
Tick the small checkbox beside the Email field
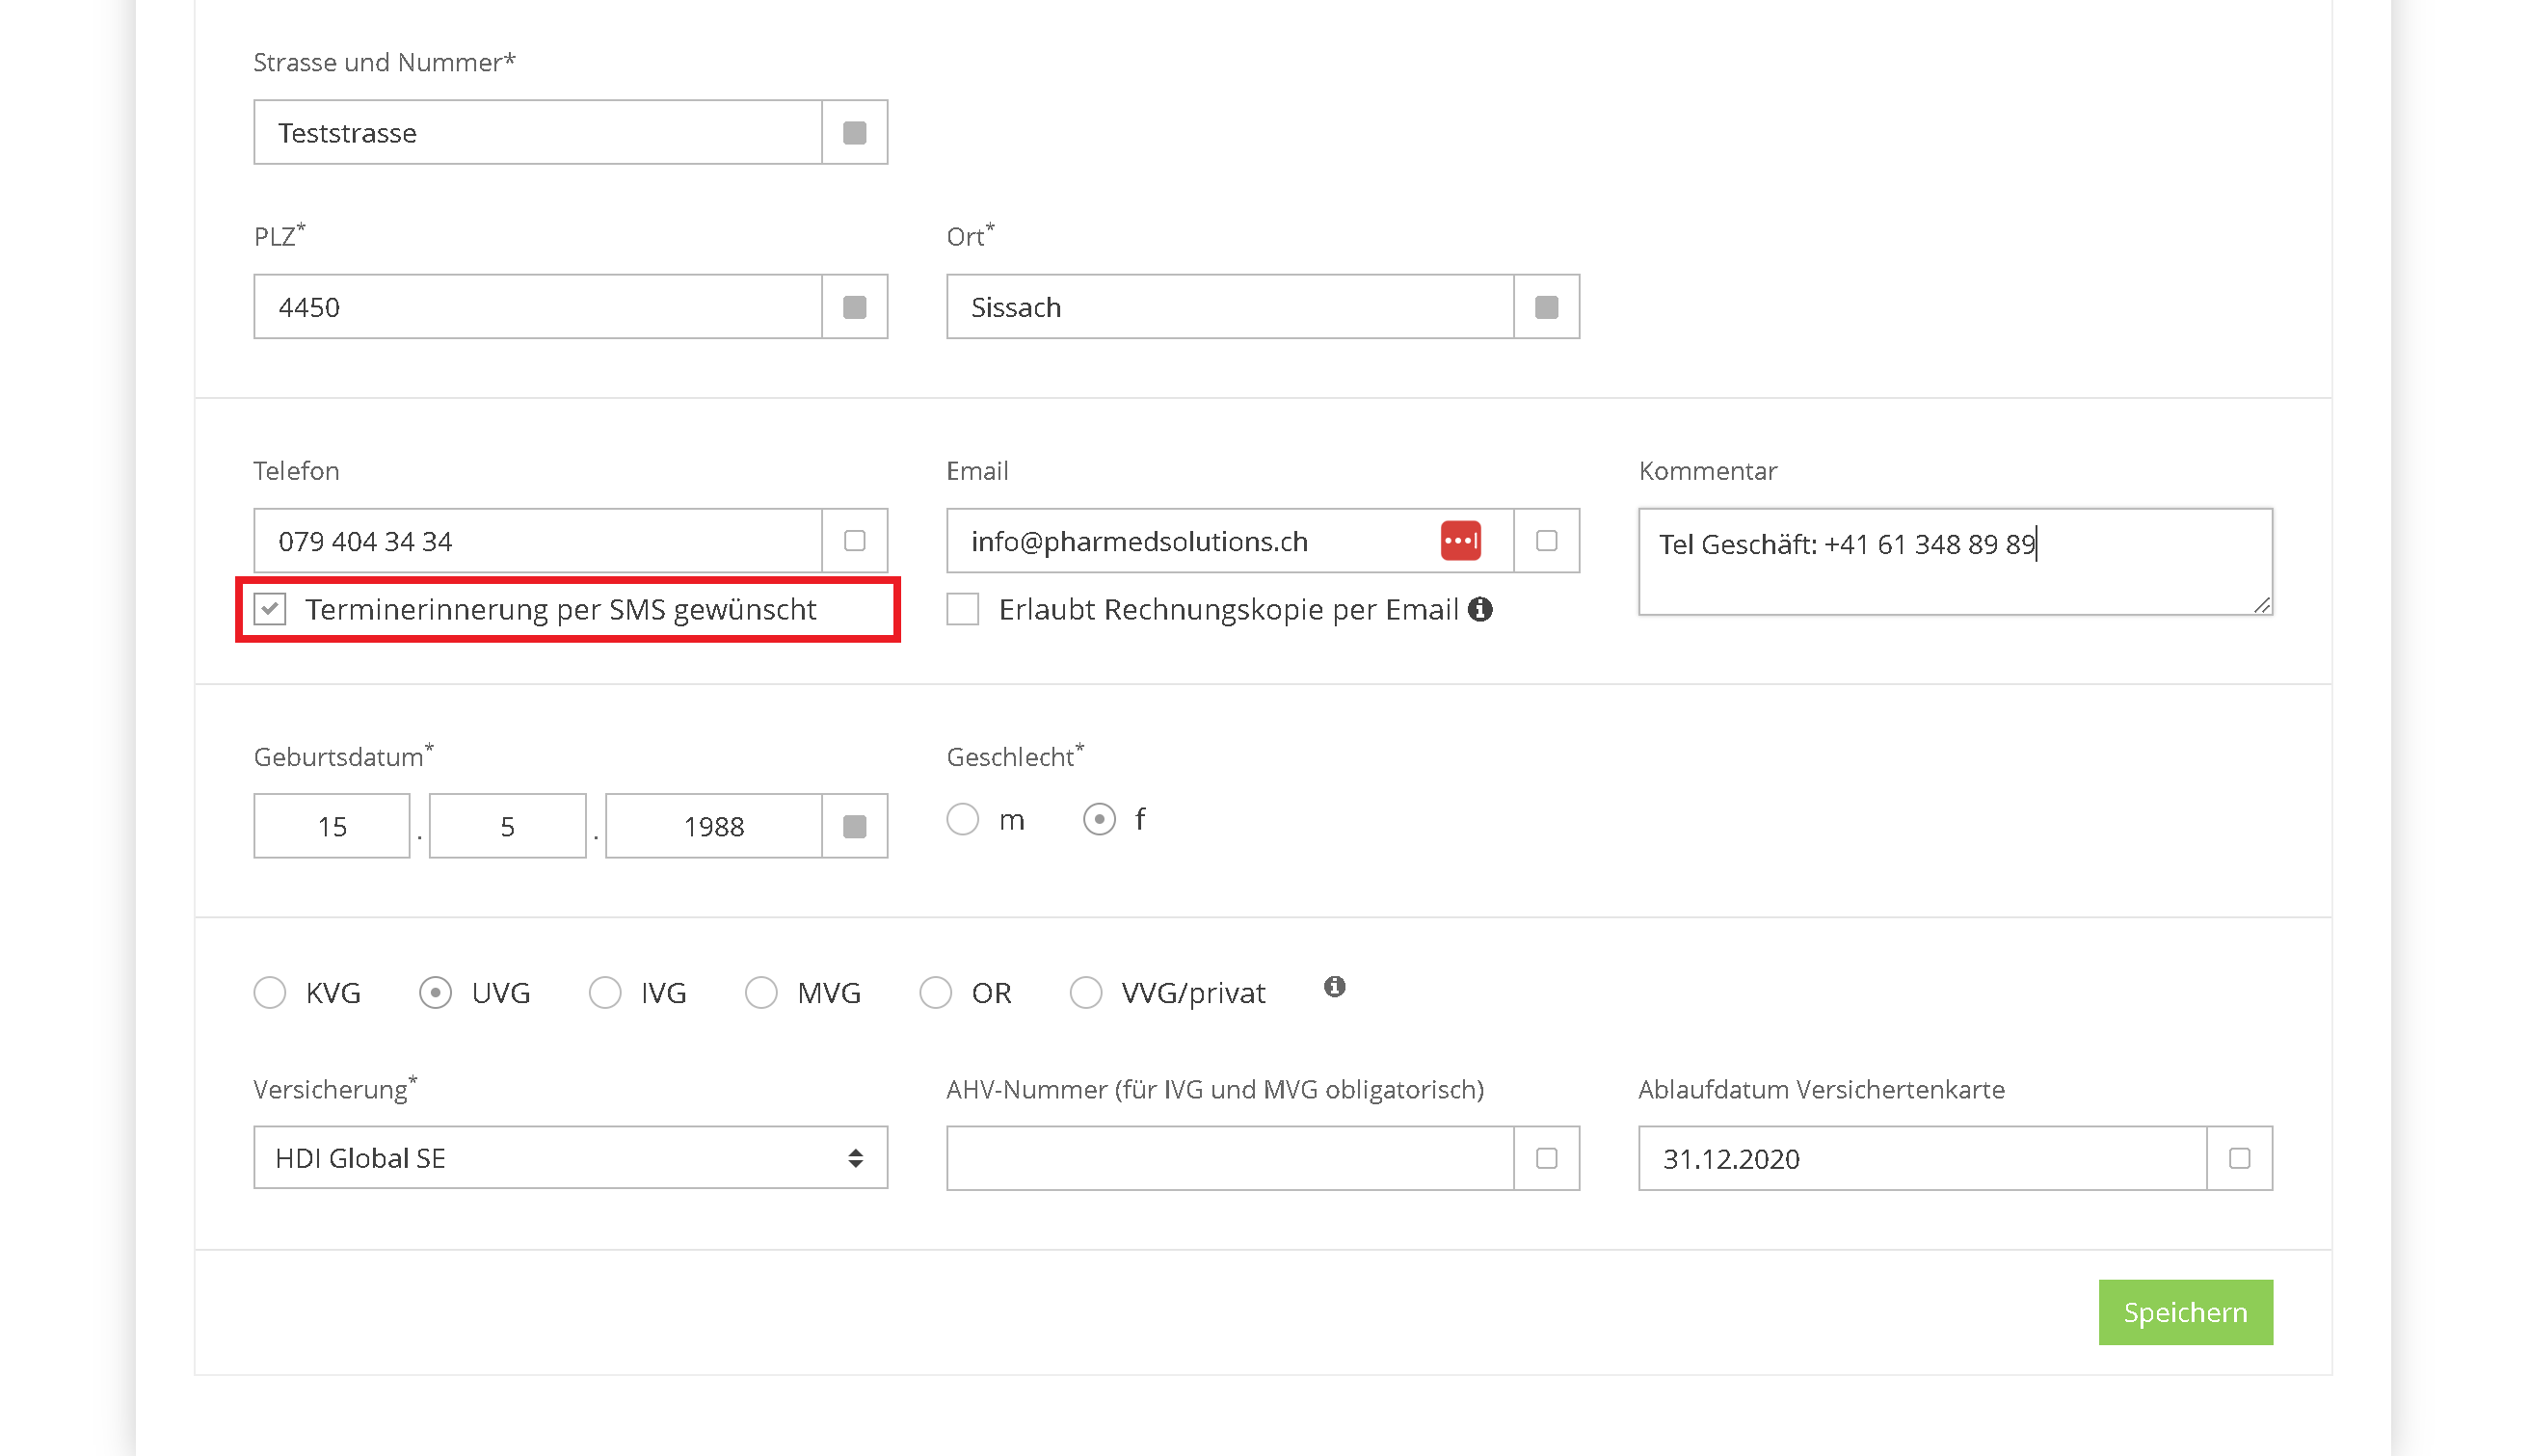click(x=1546, y=540)
